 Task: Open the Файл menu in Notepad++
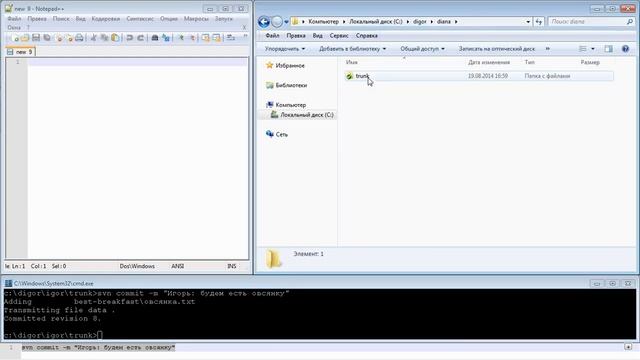tap(14, 19)
